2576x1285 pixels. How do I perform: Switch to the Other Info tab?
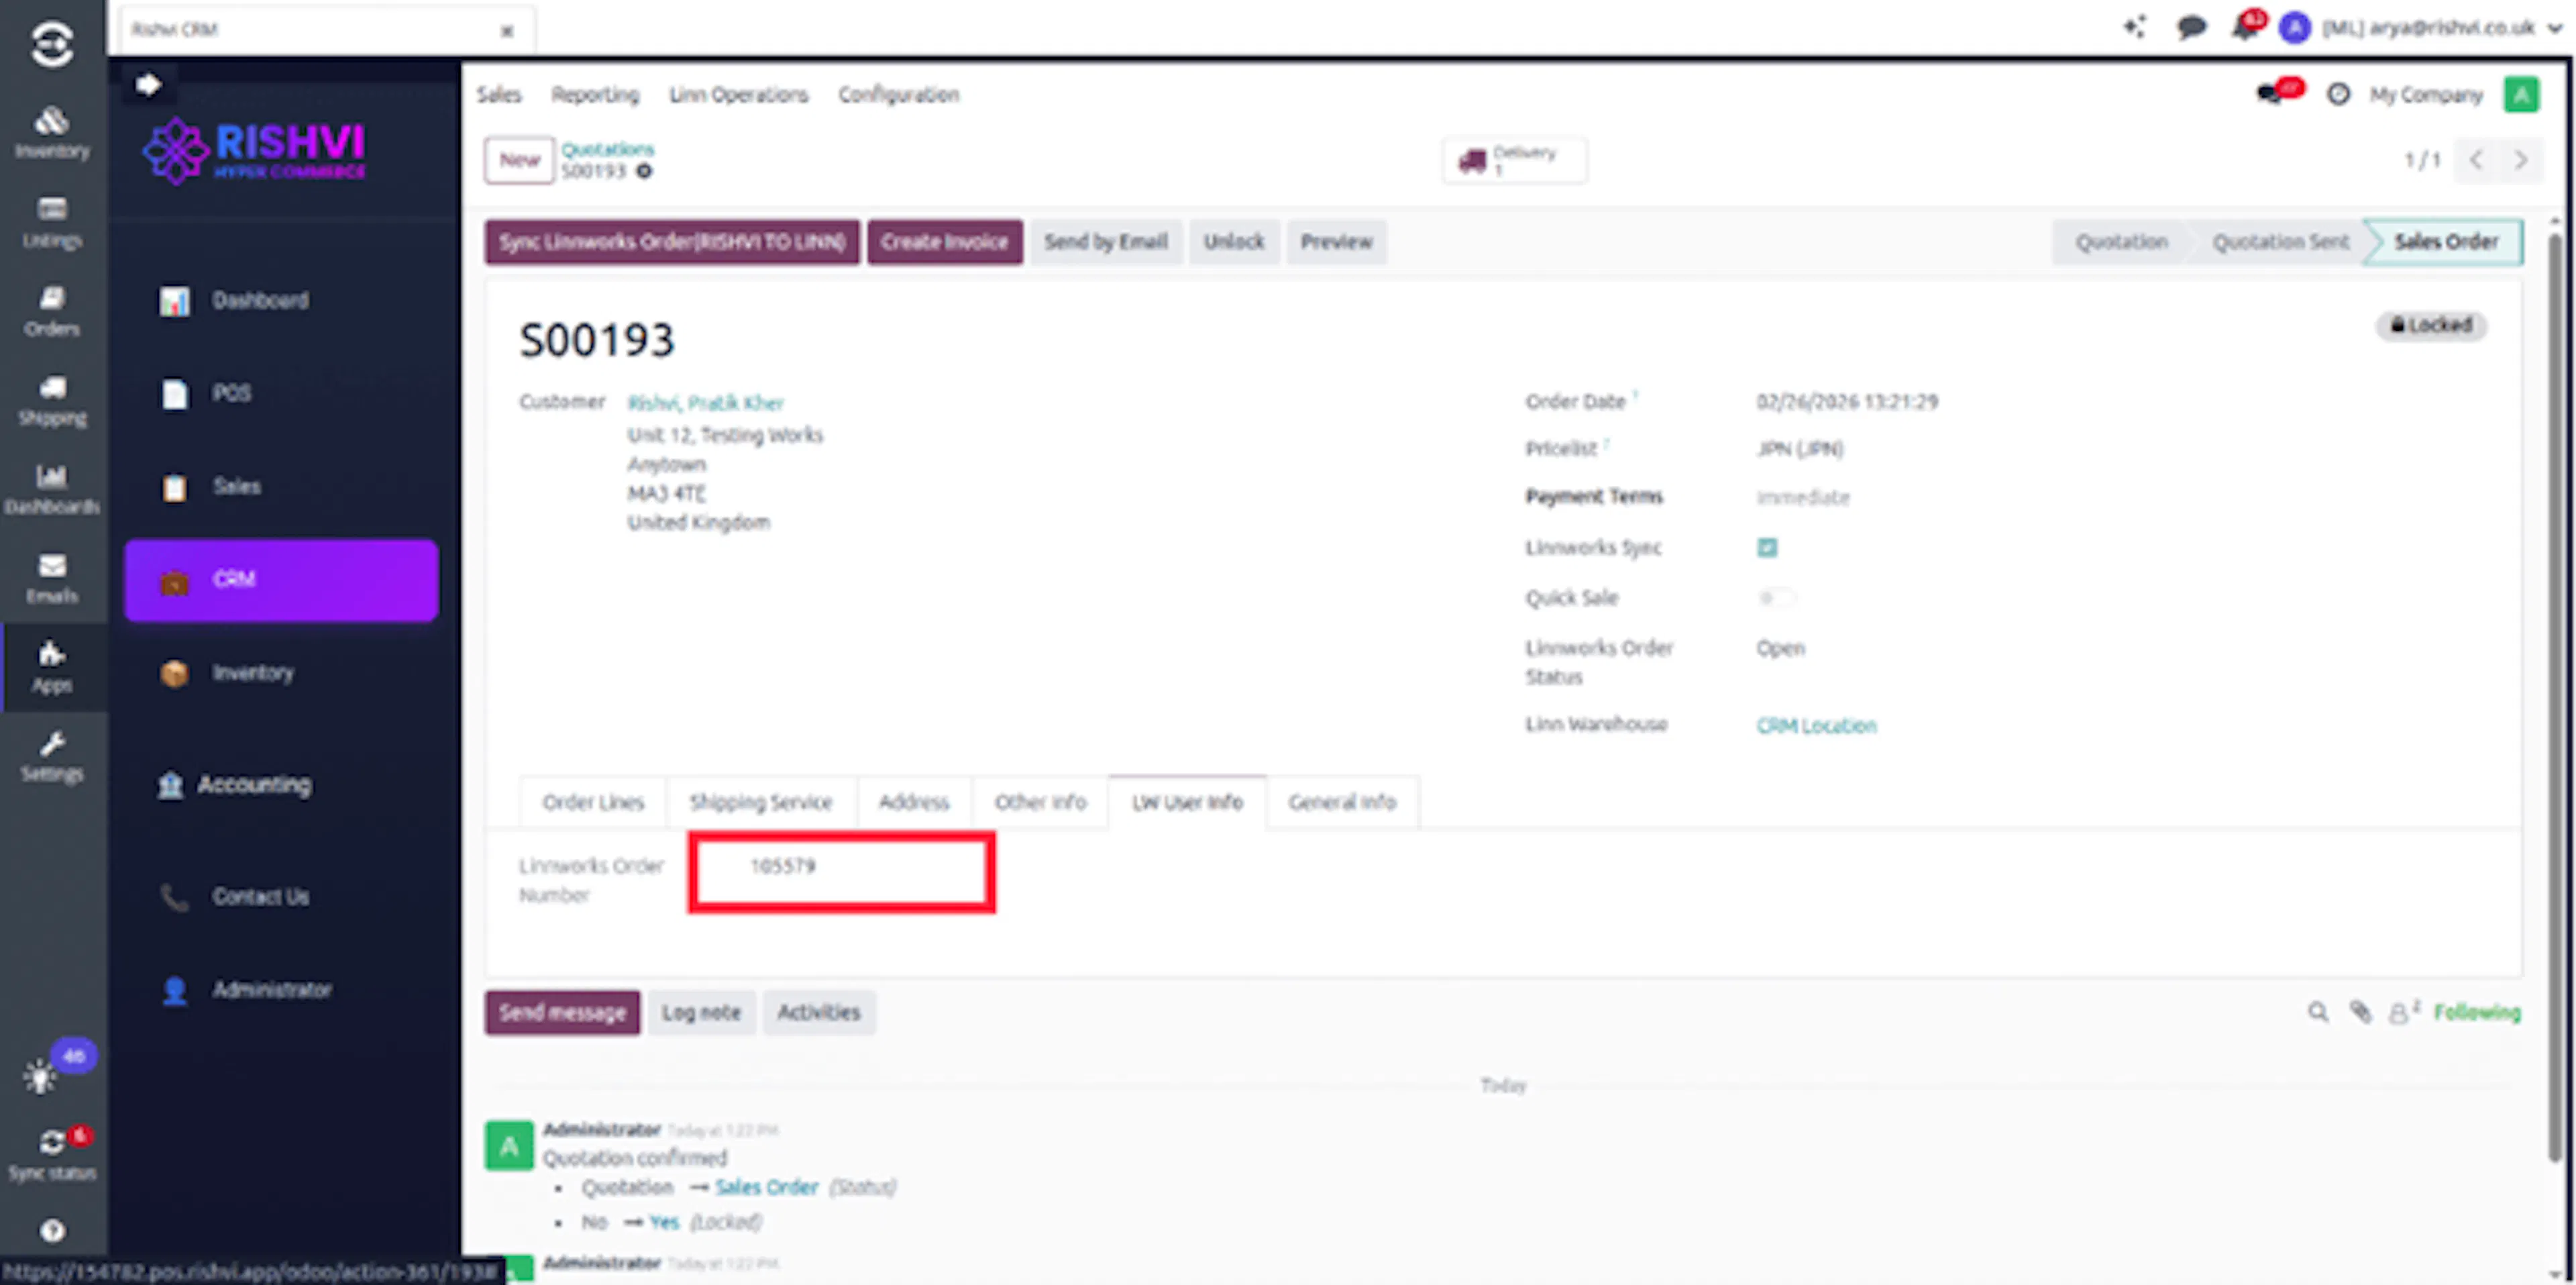coord(1040,802)
